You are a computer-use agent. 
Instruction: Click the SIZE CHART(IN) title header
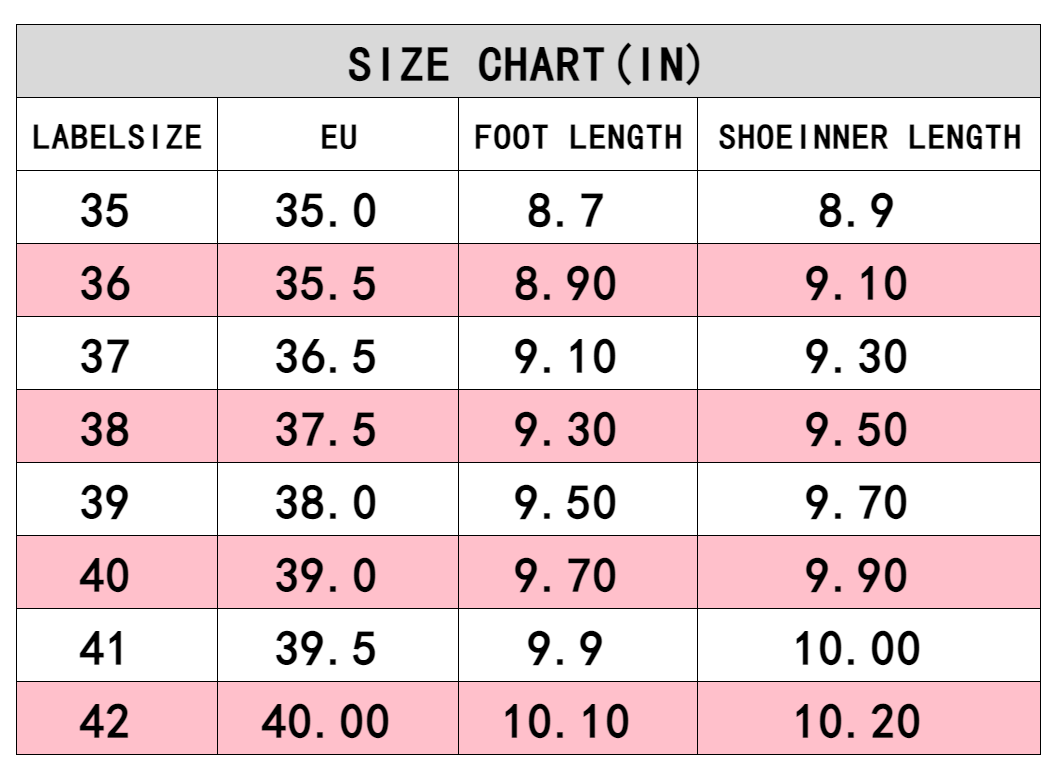pyautogui.click(x=527, y=64)
